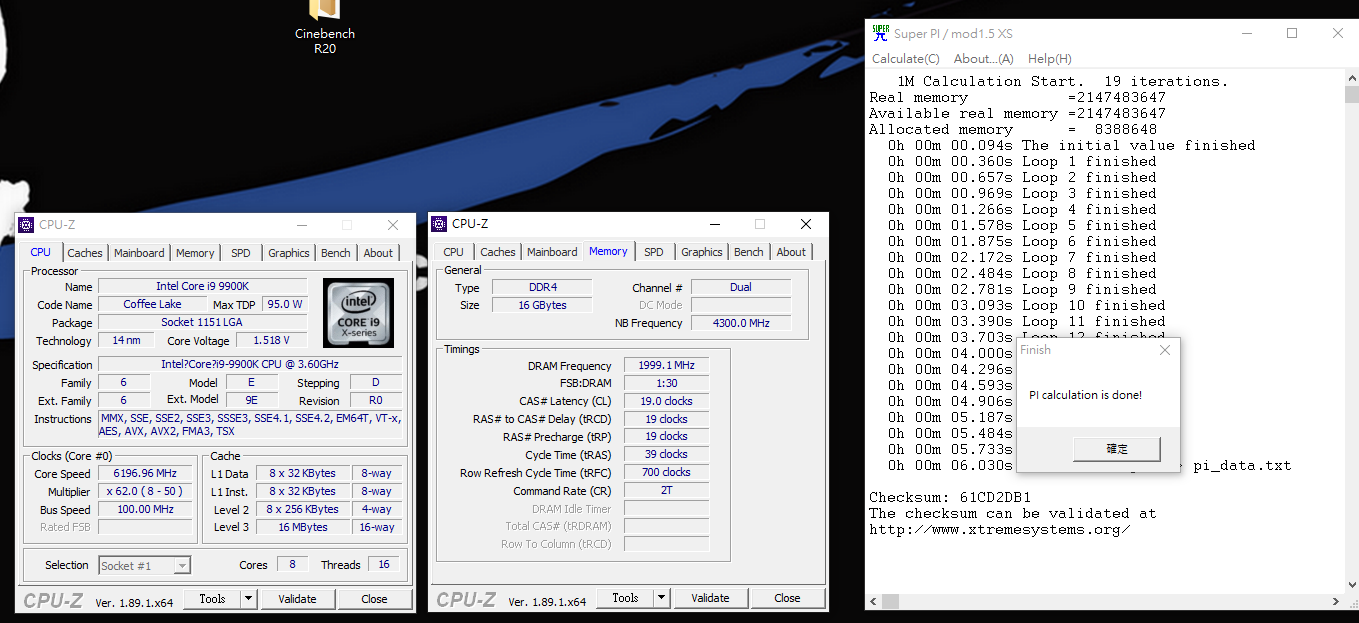Click Tools button in the CPU-Z Memory window
This screenshot has height=623, width=1359.
tap(625, 598)
